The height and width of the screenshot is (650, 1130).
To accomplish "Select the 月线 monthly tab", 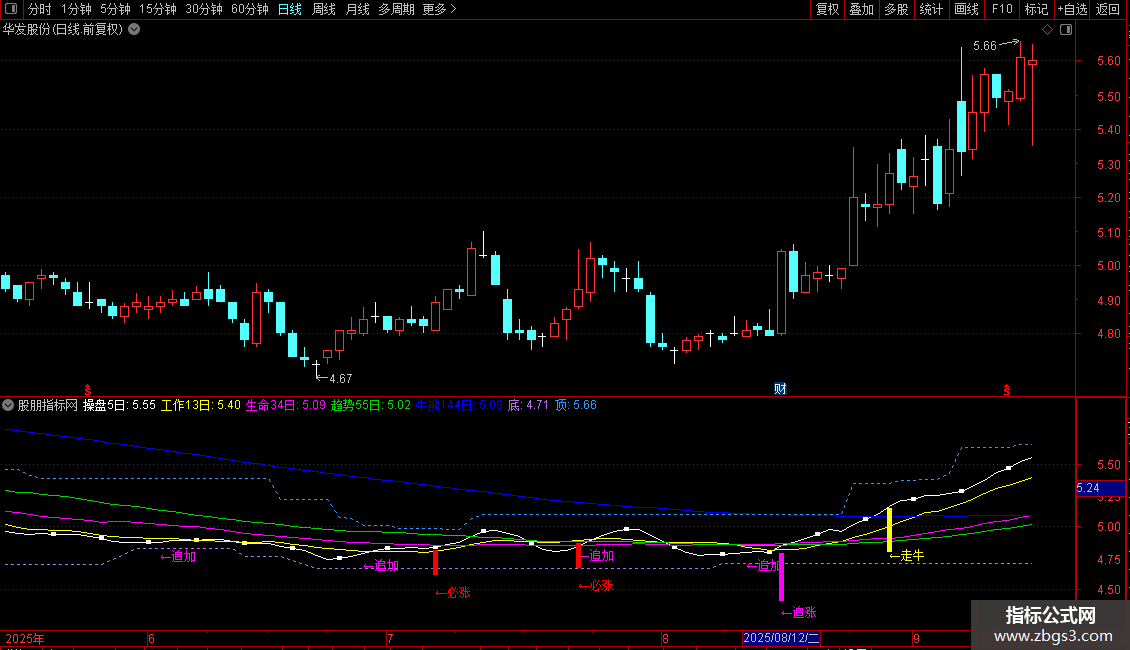I will [x=357, y=9].
